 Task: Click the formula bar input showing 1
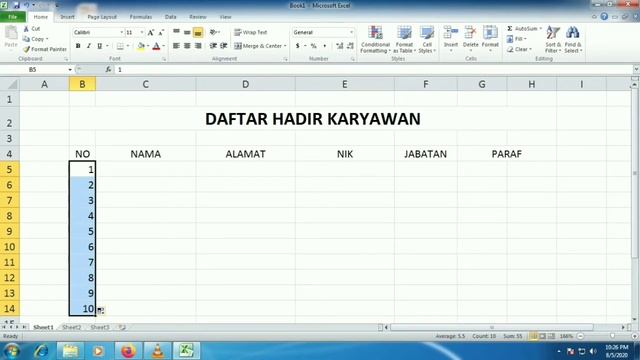tap(373, 69)
